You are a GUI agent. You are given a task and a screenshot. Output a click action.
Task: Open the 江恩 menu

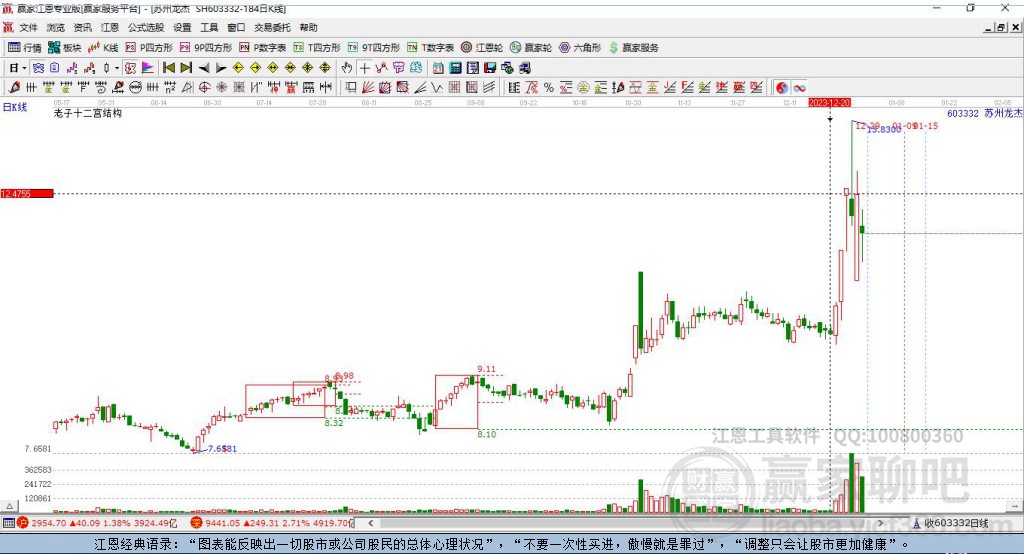[110, 27]
